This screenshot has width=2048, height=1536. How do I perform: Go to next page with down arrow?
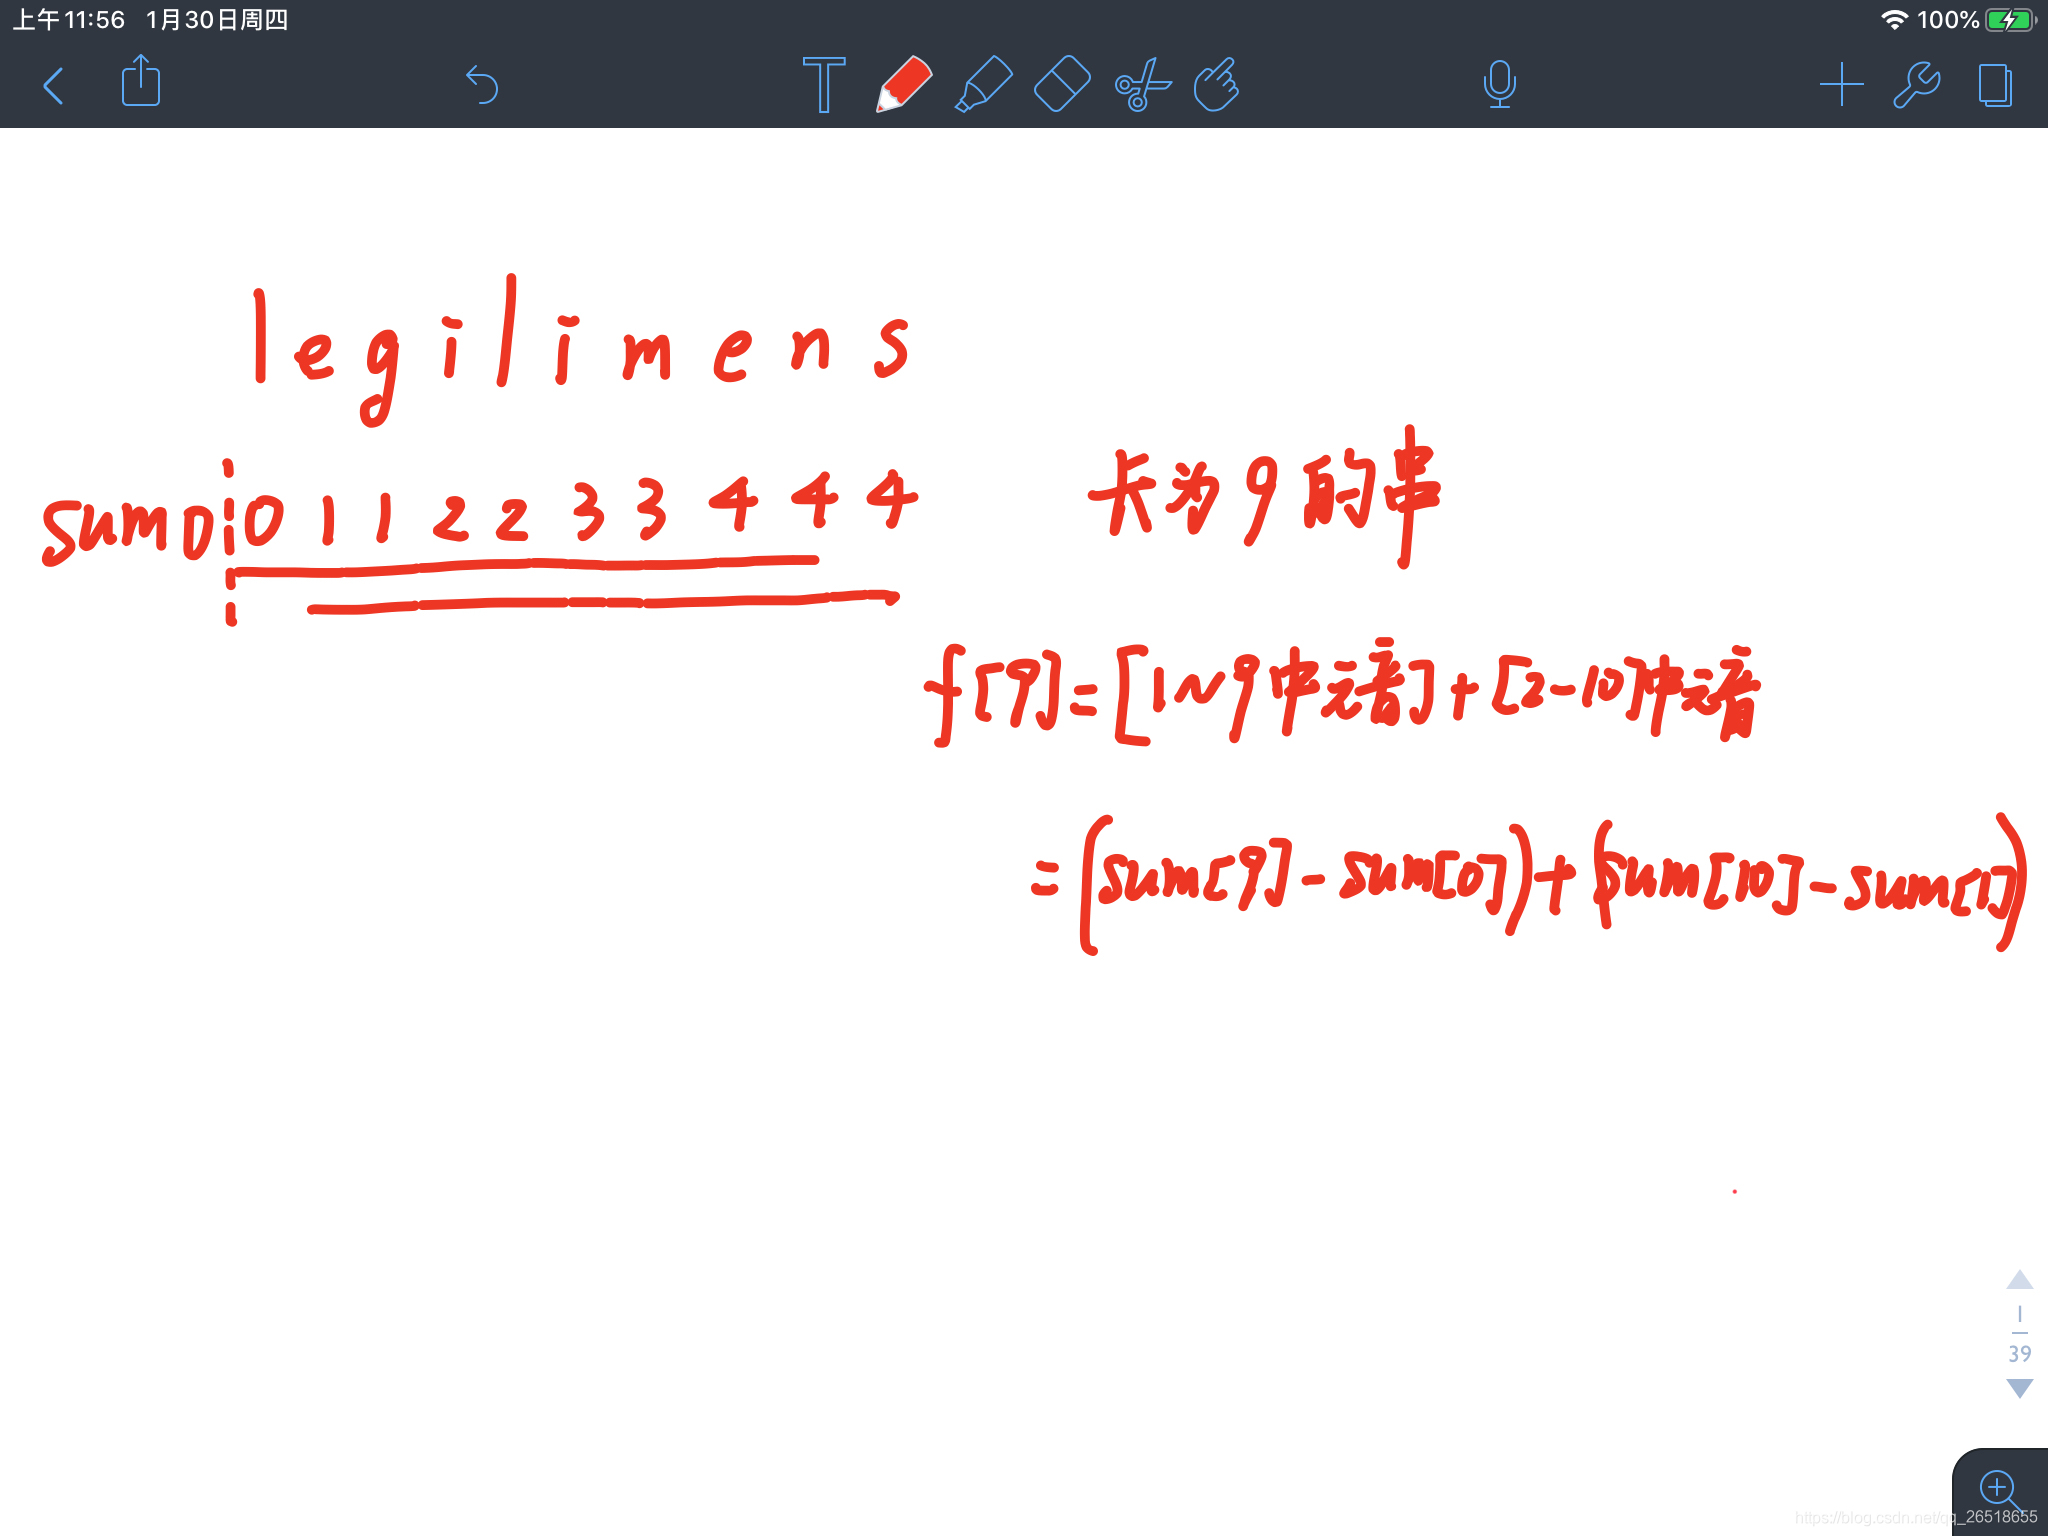(2020, 1388)
